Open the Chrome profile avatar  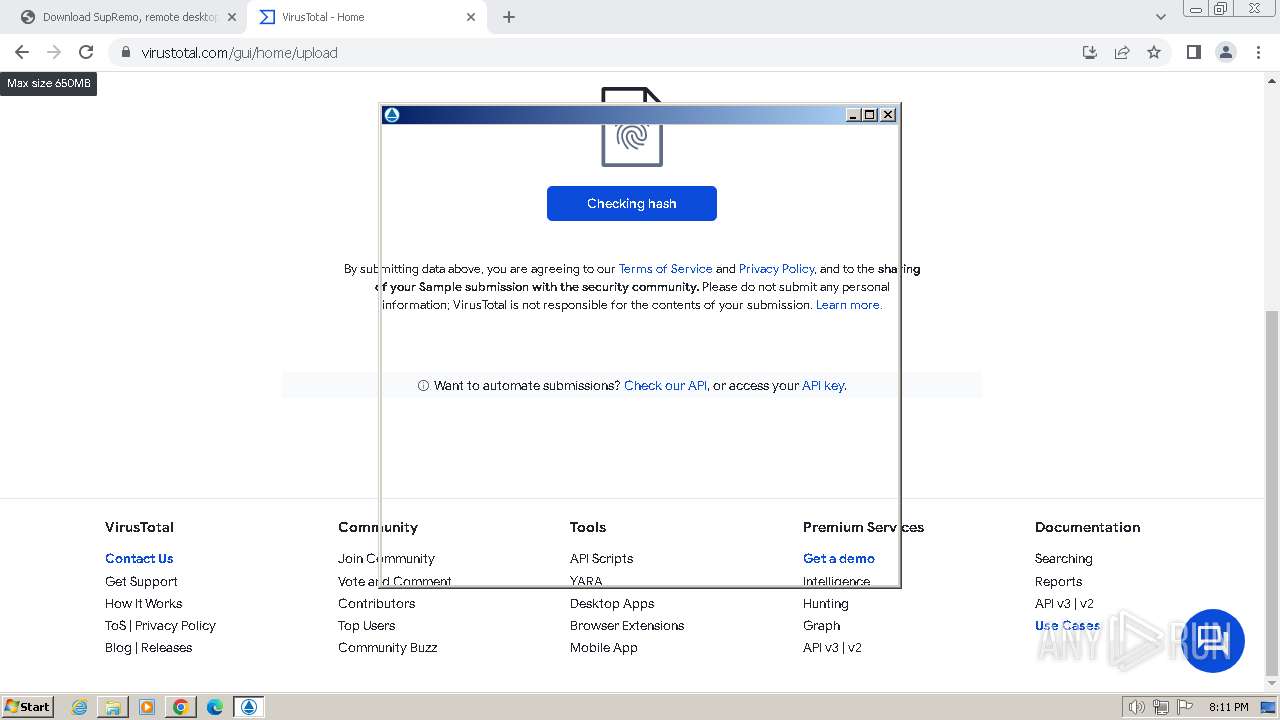(x=1226, y=52)
